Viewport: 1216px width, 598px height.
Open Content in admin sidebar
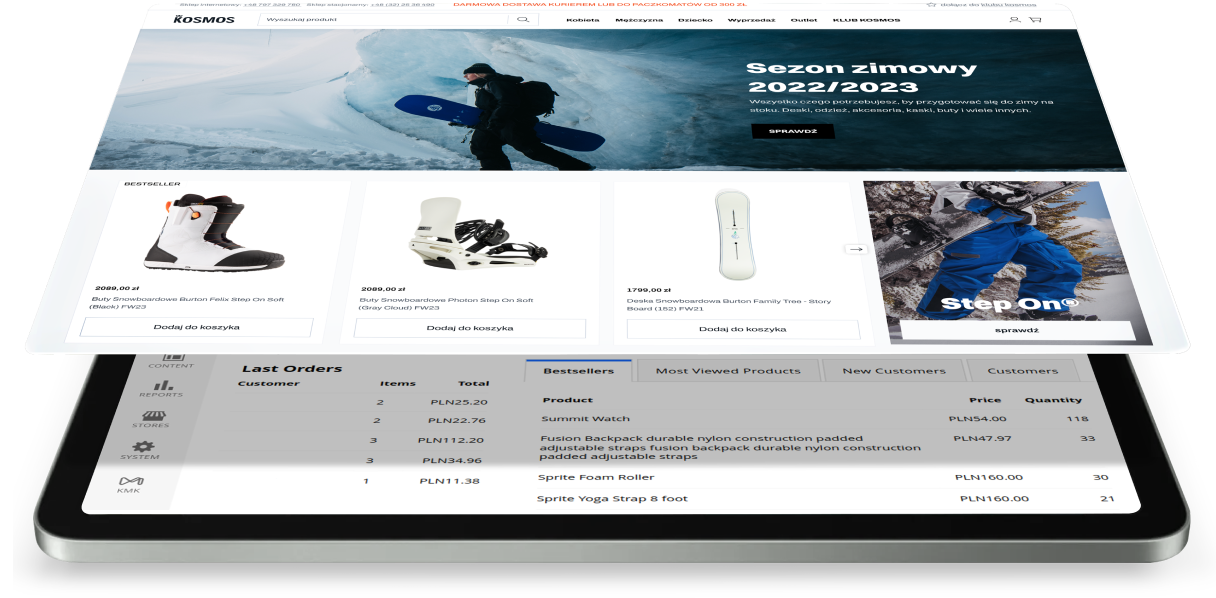click(x=172, y=359)
